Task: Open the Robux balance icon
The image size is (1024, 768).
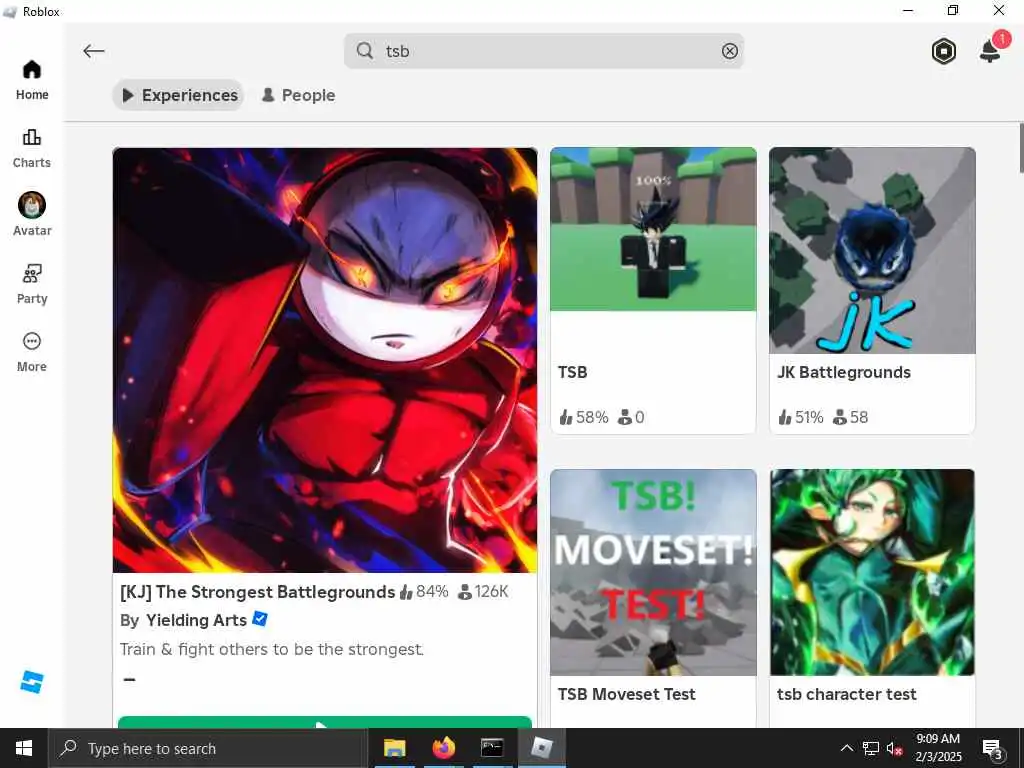Action: pyautogui.click(x=943, y=52)
